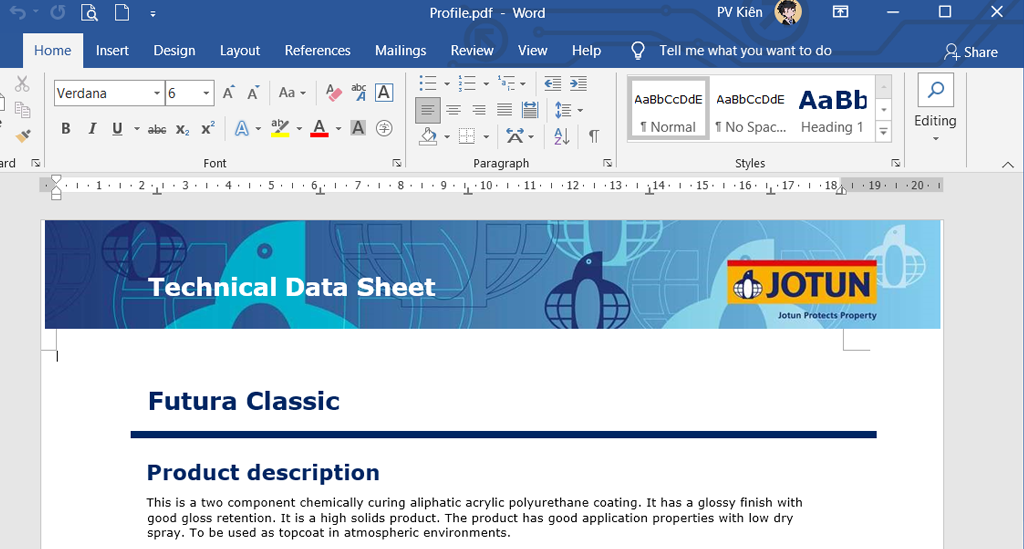1024x549 pixels.
Task: Open Paragraph dialog launcher
Action: click(607, 163)
